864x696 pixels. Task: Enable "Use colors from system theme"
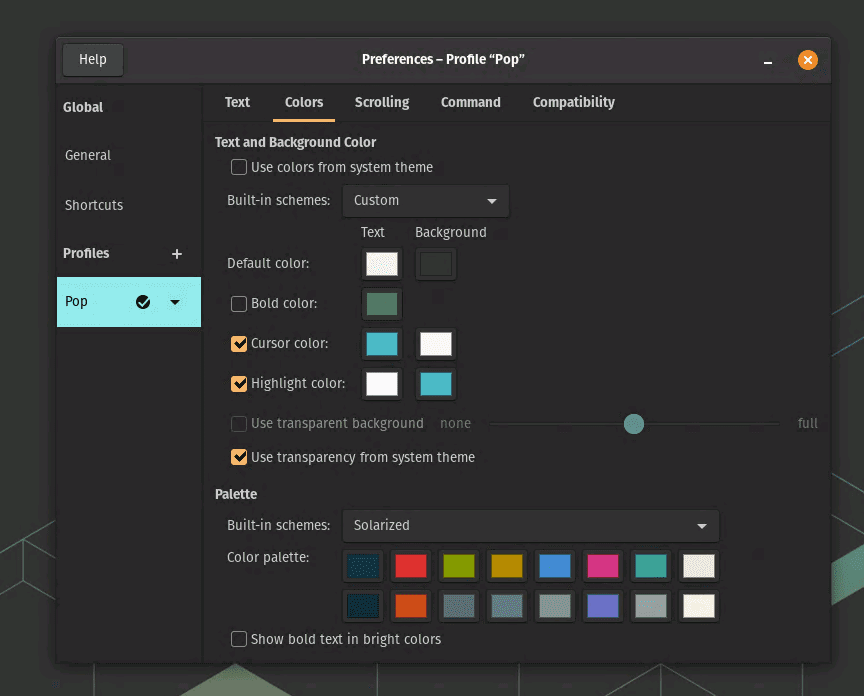click(238, 167)
